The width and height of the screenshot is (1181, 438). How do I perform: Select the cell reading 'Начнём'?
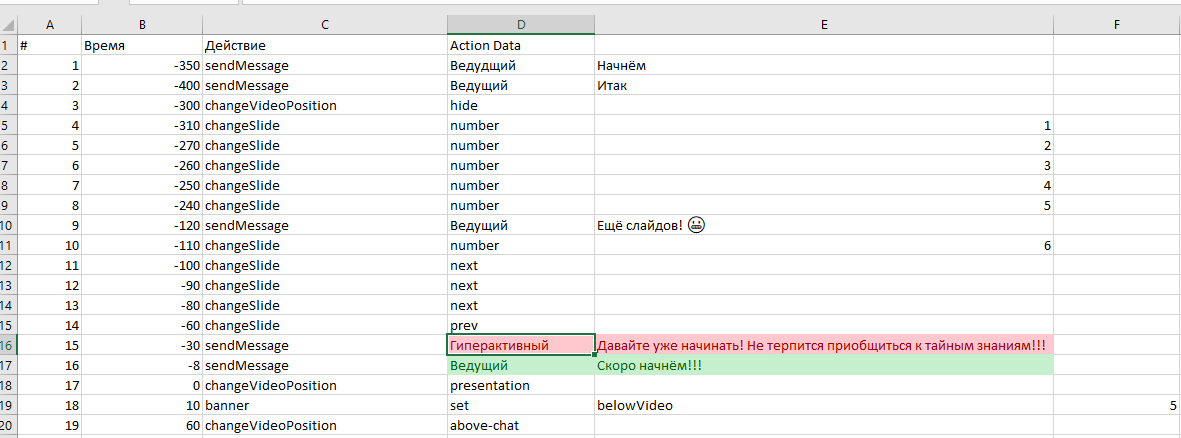point(823,65)
